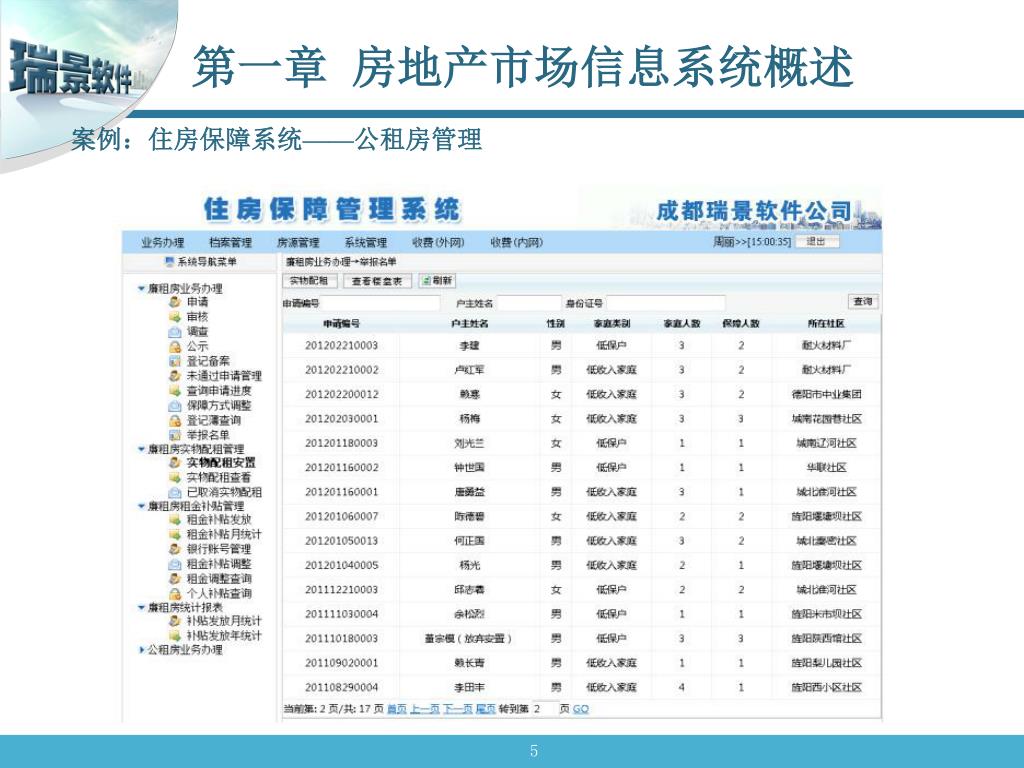This screenshot has width=1024, height=768.
Task: Click the GO pagination link
Action: [x=581, y=709]
